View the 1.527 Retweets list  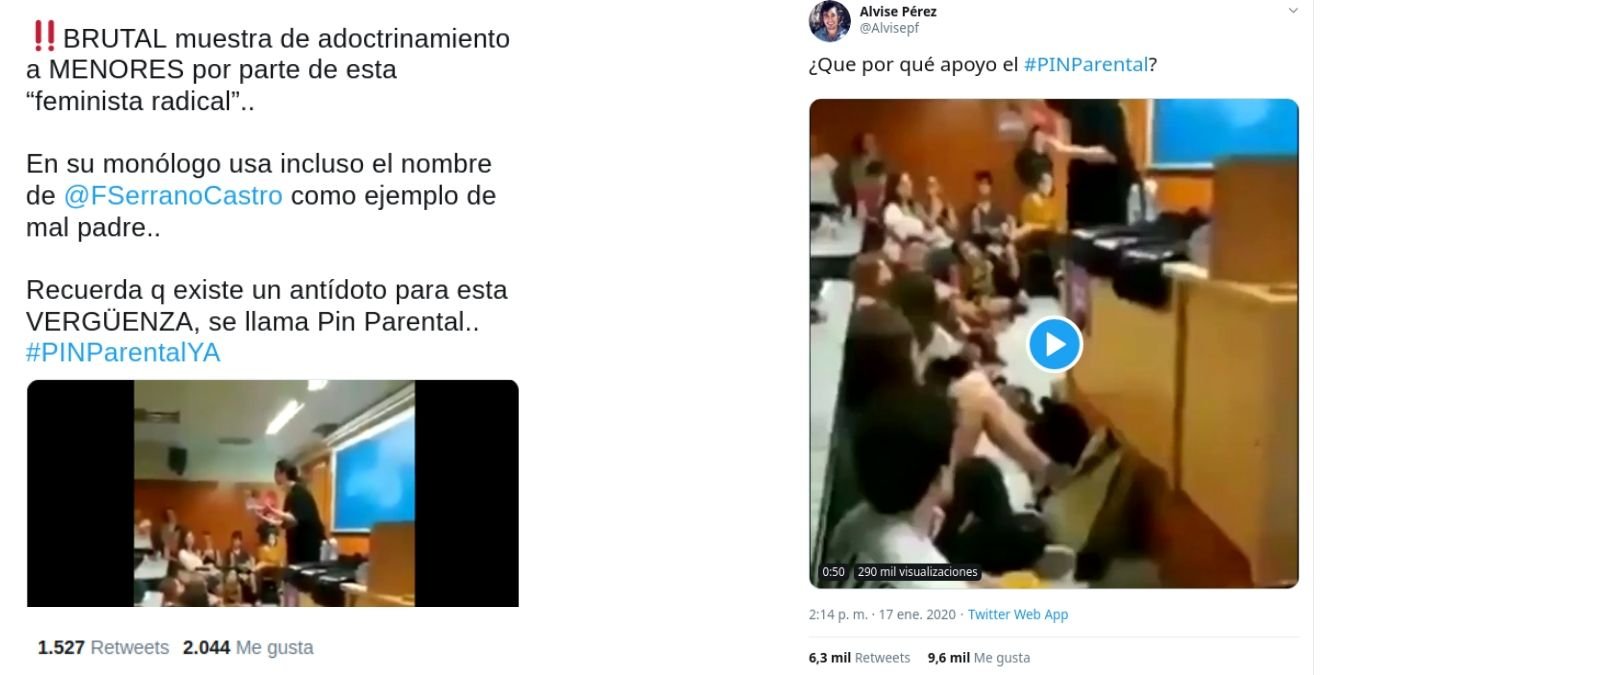103,648
